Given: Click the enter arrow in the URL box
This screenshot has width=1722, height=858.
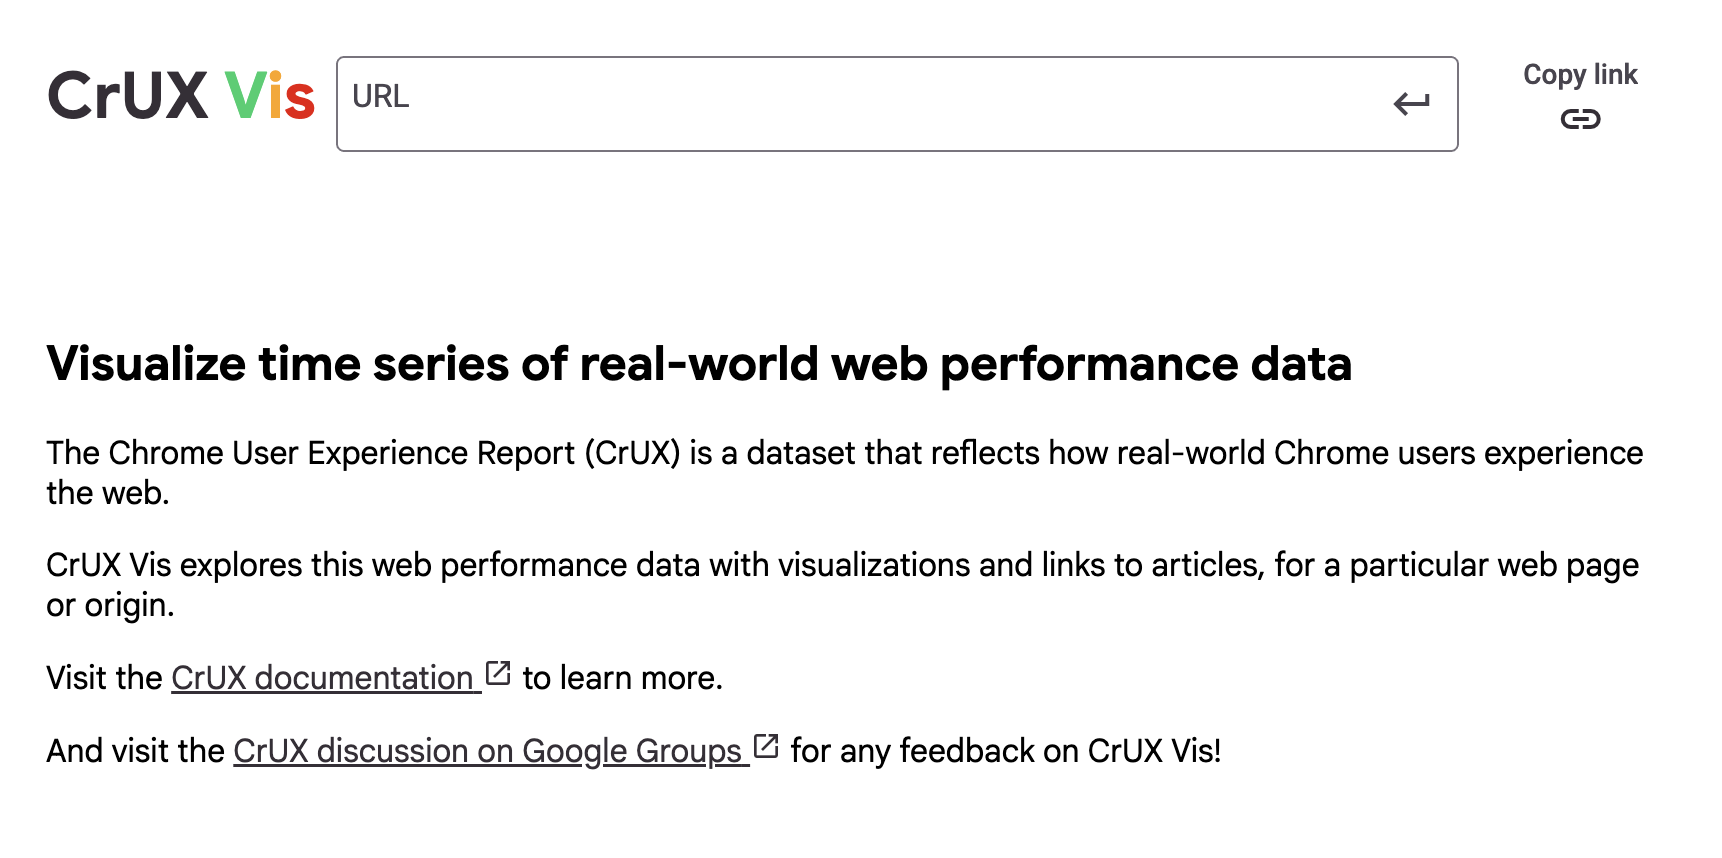Looking at the screenshot, I should click(x=1411, y=103).
